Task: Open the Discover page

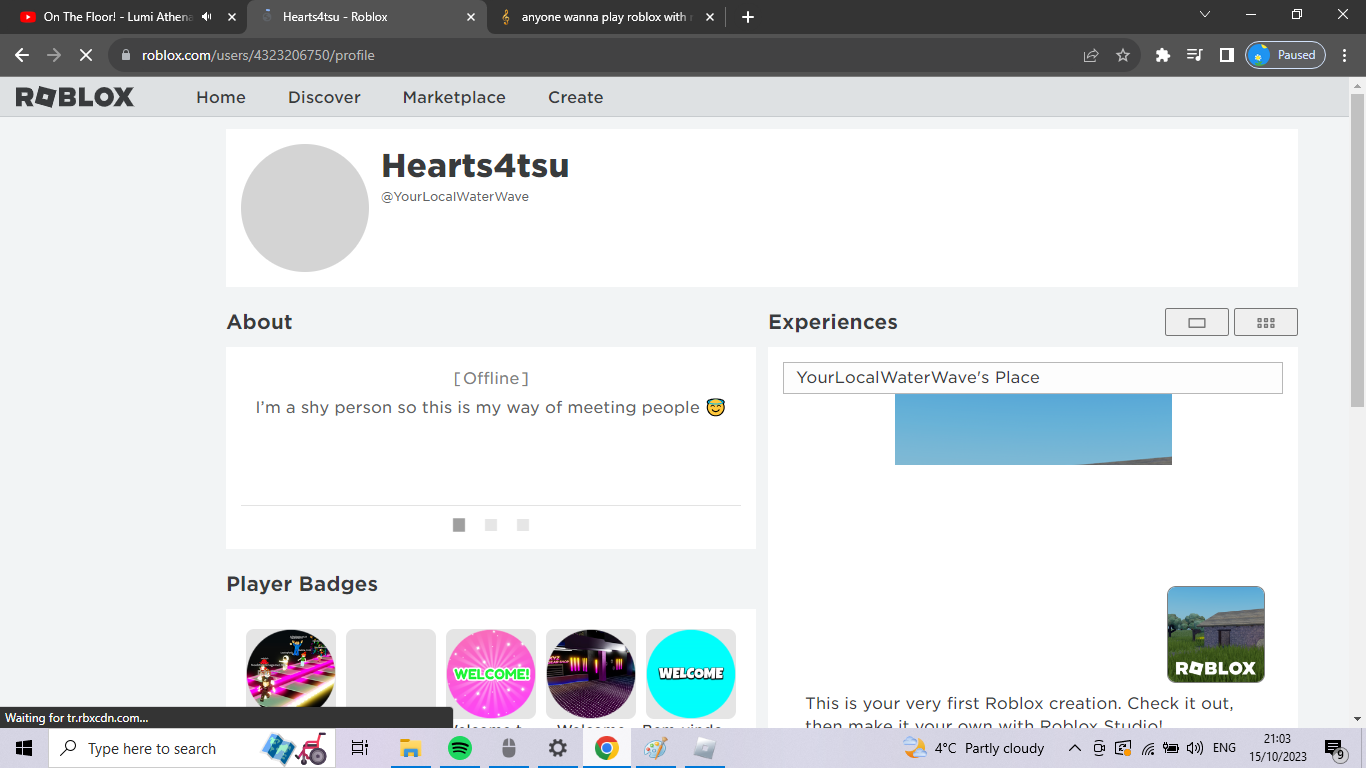Action: click(324, 97)
